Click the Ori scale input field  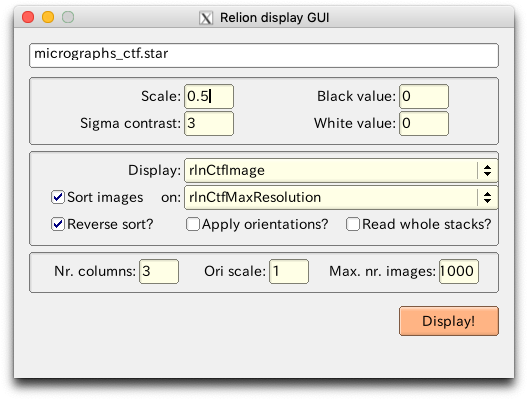(289, 271)
